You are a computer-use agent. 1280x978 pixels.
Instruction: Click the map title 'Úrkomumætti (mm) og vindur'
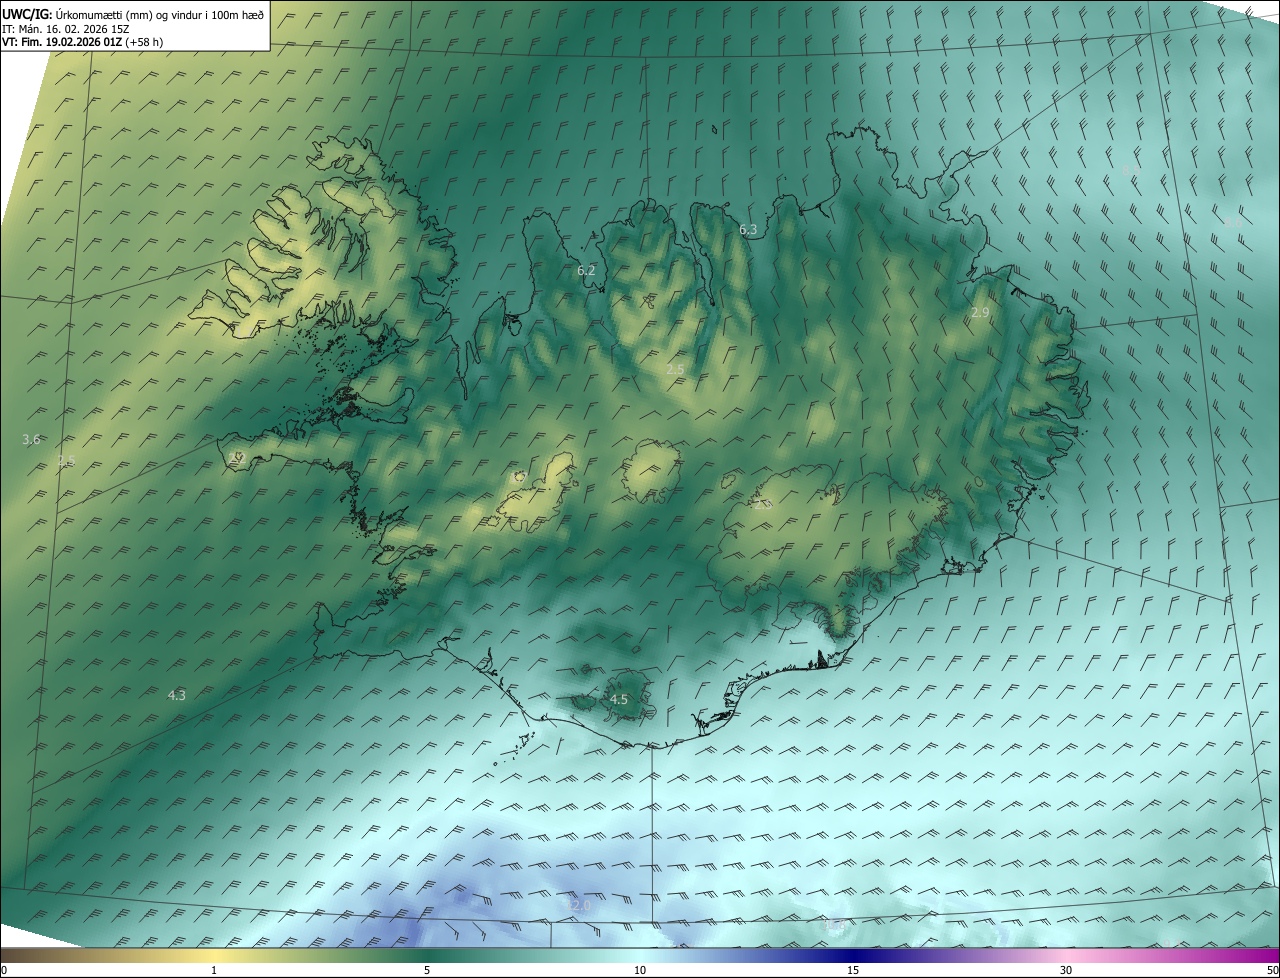point(130,14)
